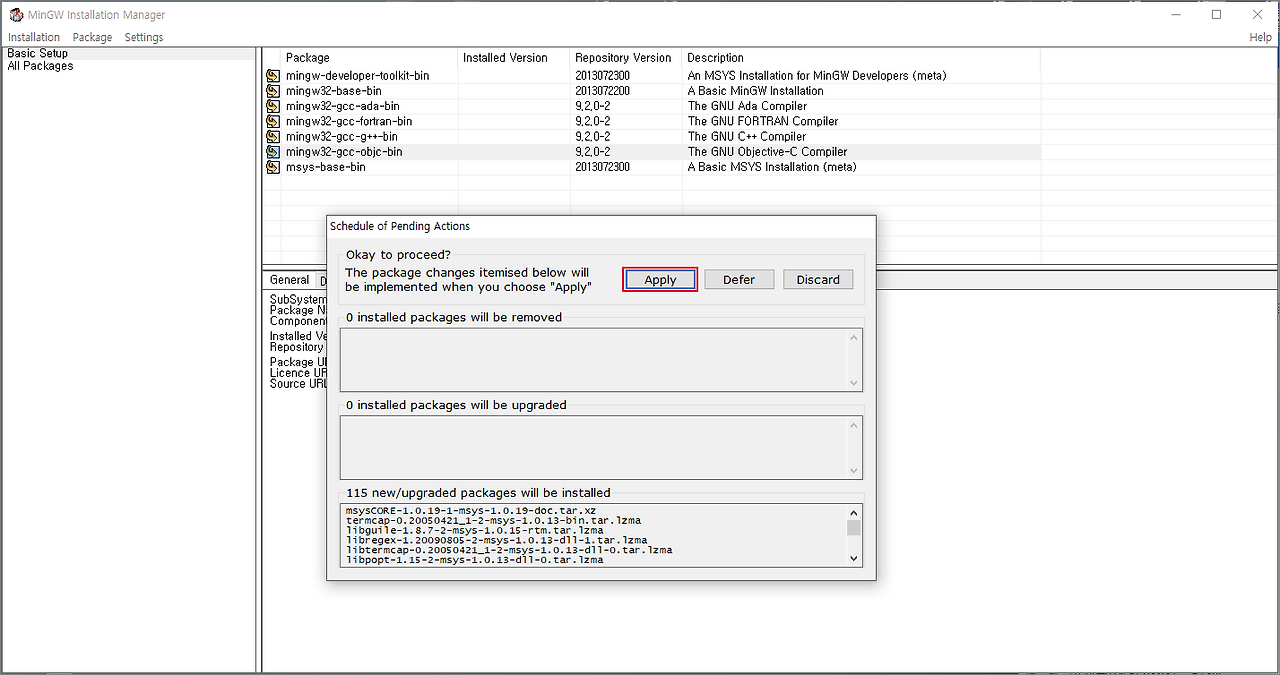Mark the mingw-developer-toolkit-bin package icon
1280x675 pixels.
(x=273, y=76)
